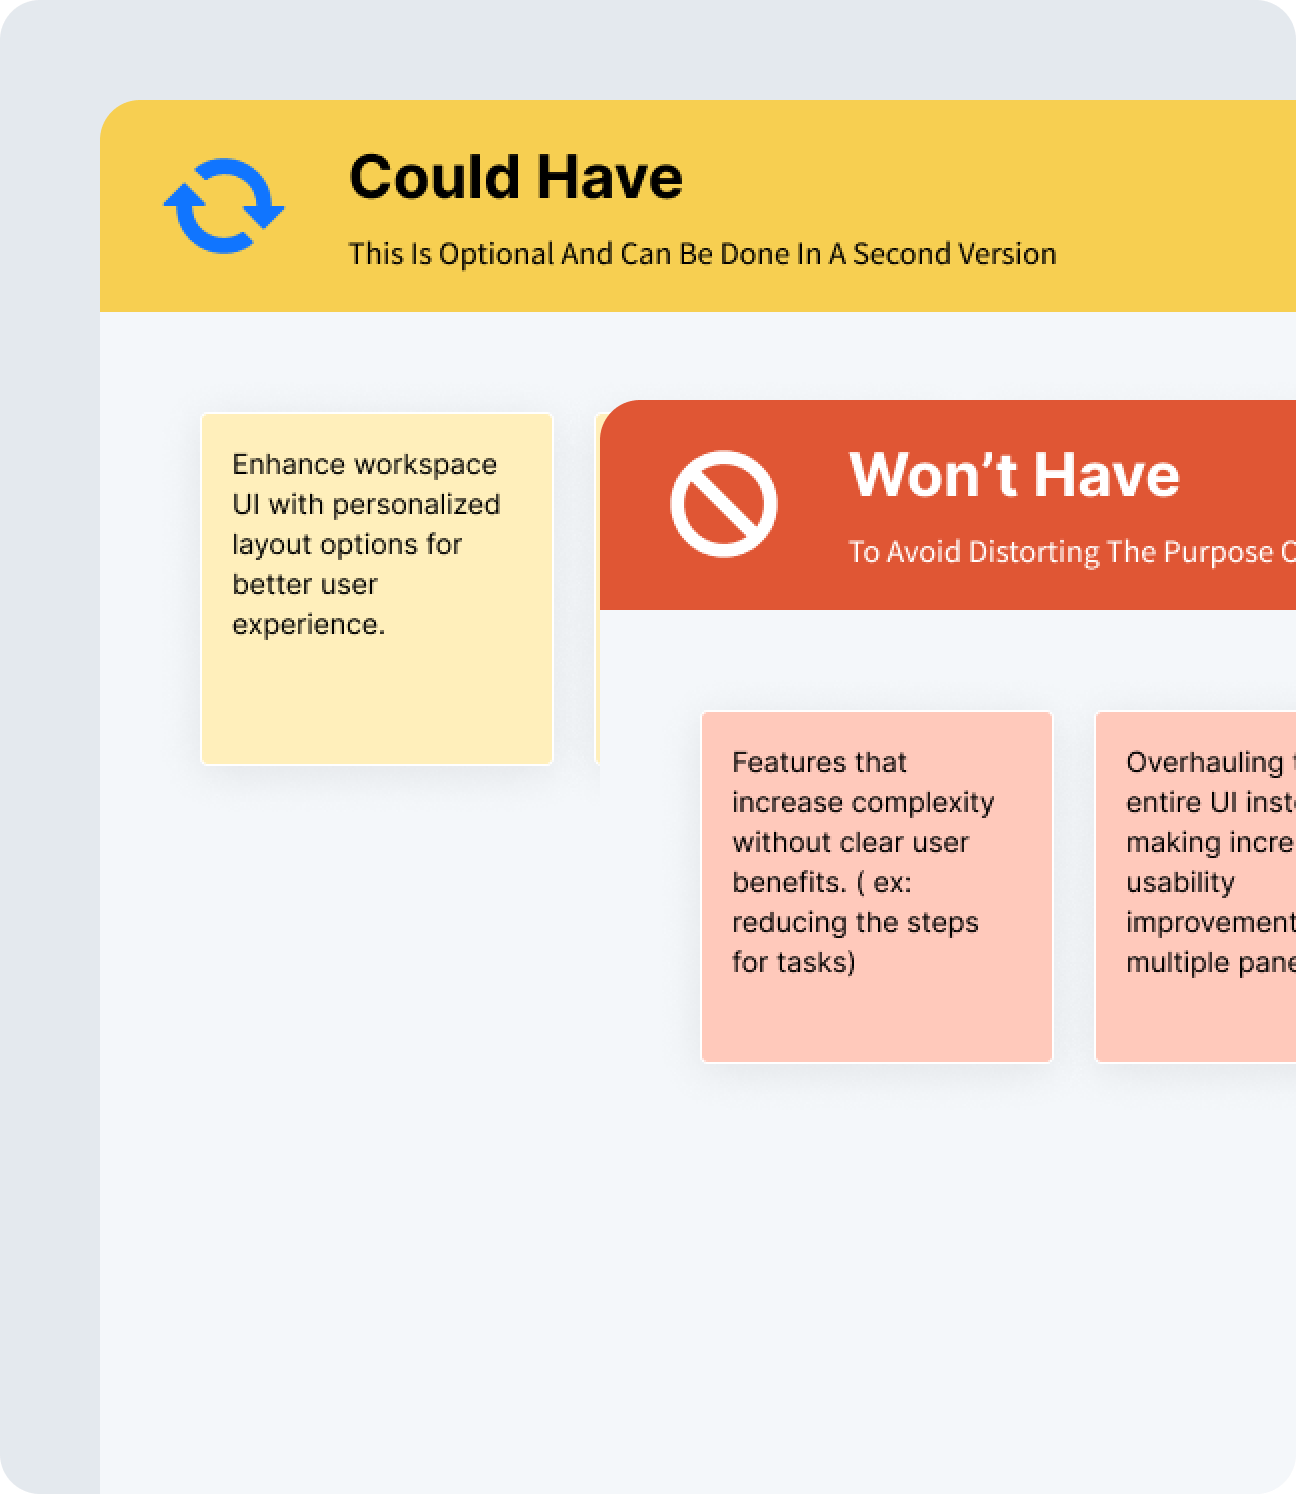The width and height of the screenshot is (1296, 1494).
Task: Select the "Features that increase complexity" pink note
Action: point(877,887)
